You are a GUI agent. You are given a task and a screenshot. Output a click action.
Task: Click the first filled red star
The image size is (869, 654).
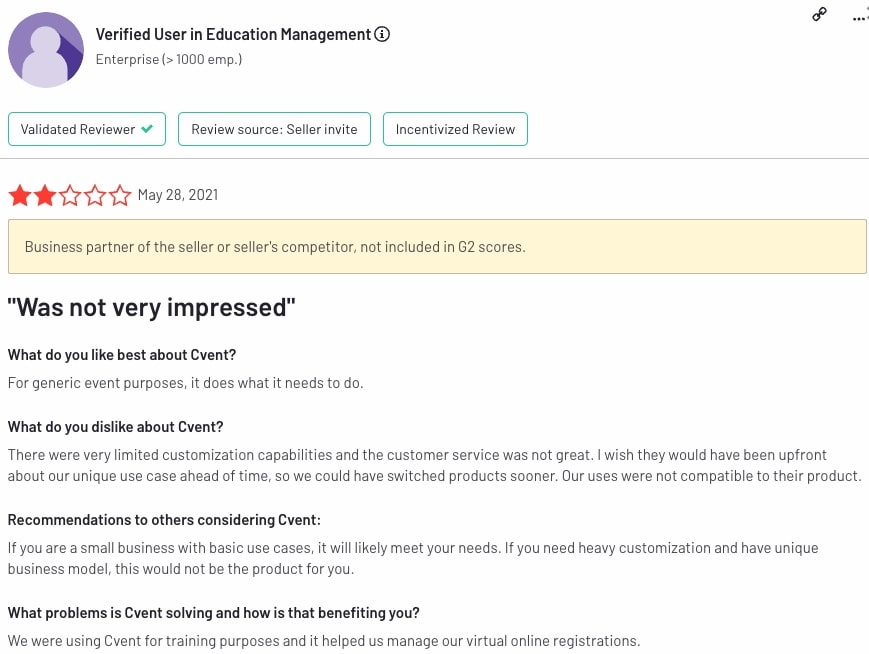tap(19, 195)
